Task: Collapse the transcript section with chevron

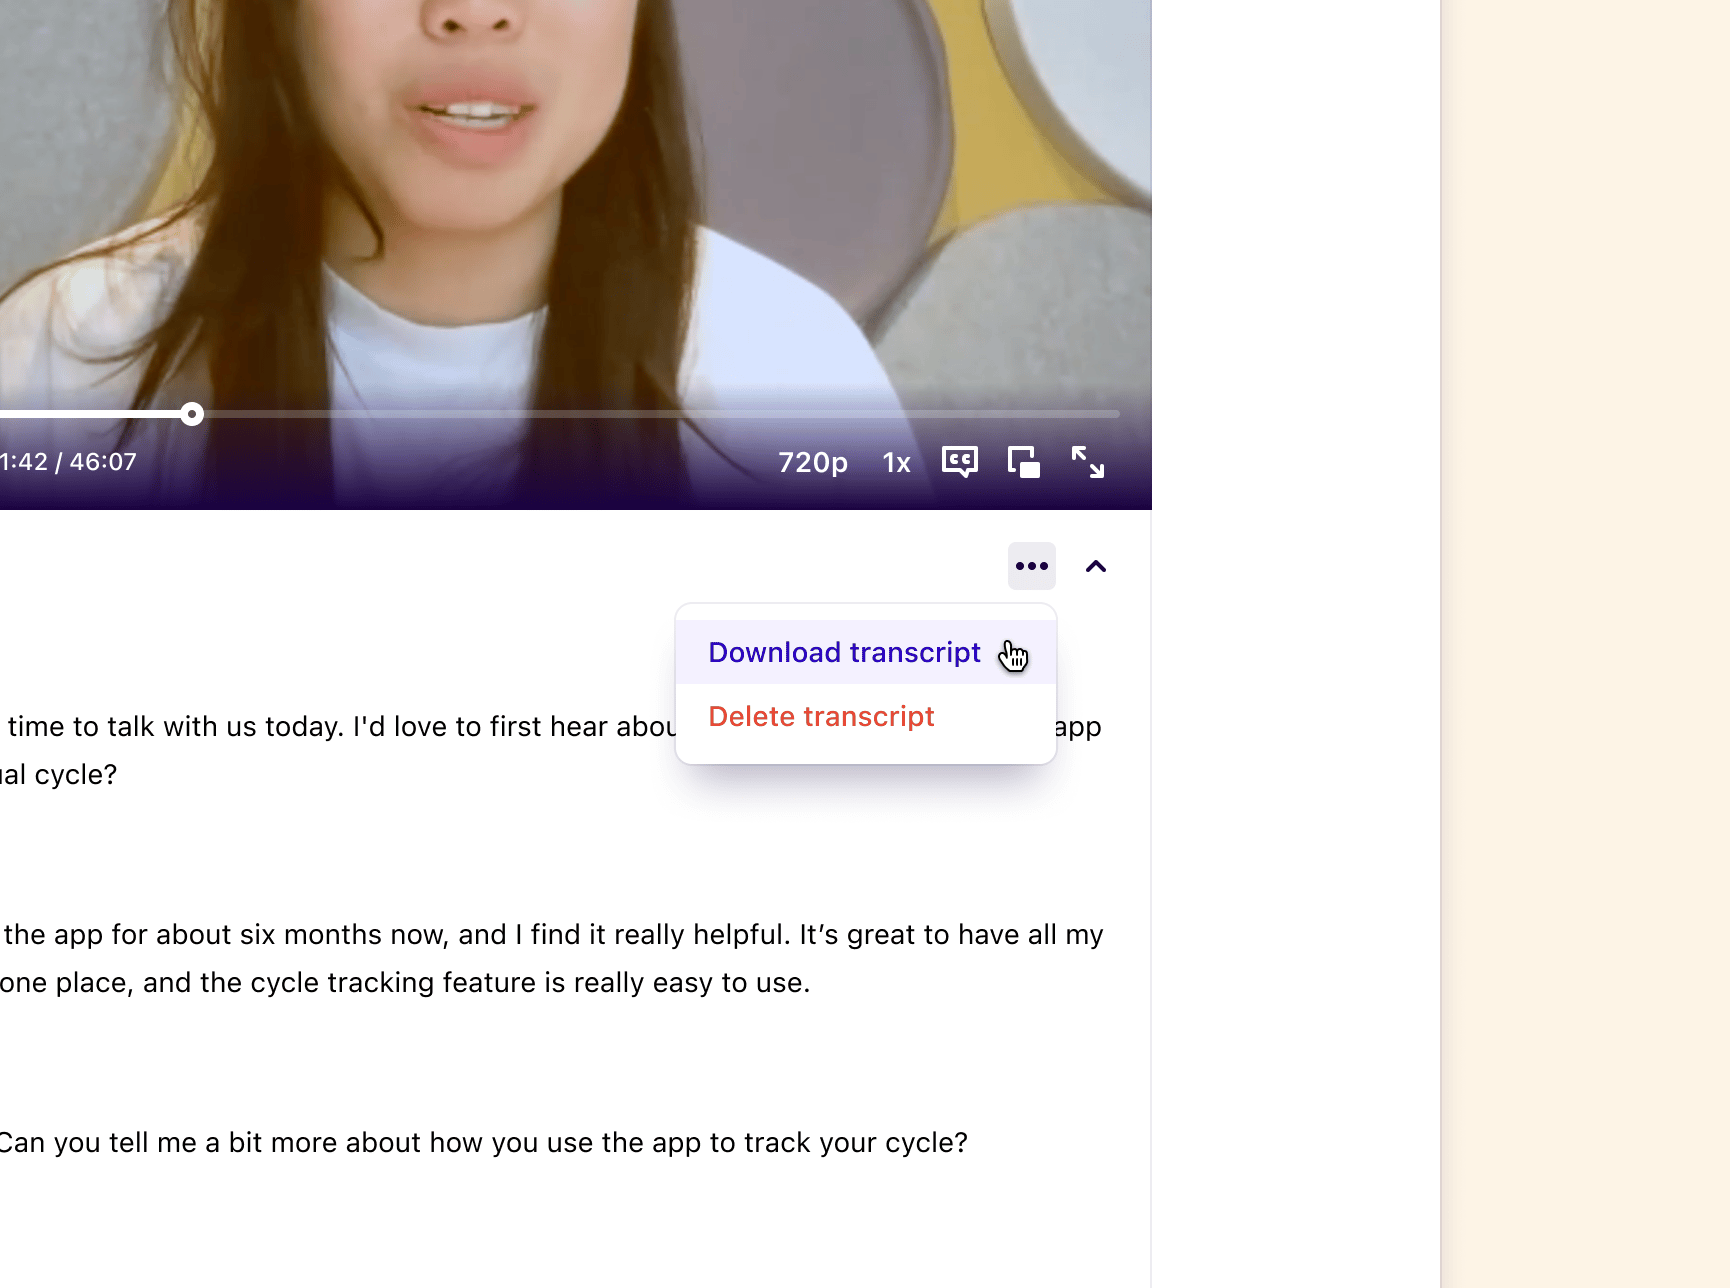Action: [x=1096, y=566]
